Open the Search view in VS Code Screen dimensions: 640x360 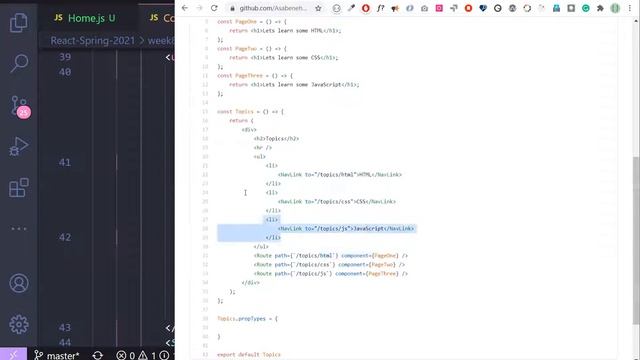click(19, 63)
